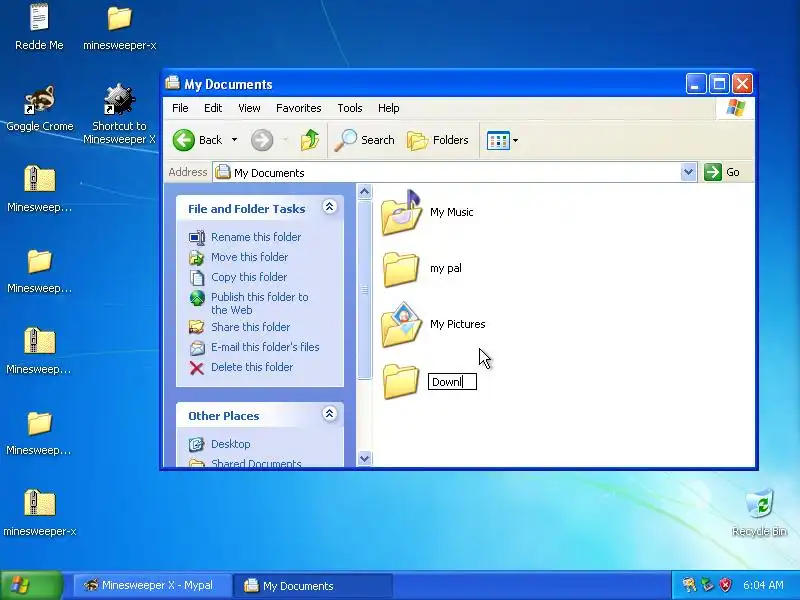Open the Search pane

point(364,140)
